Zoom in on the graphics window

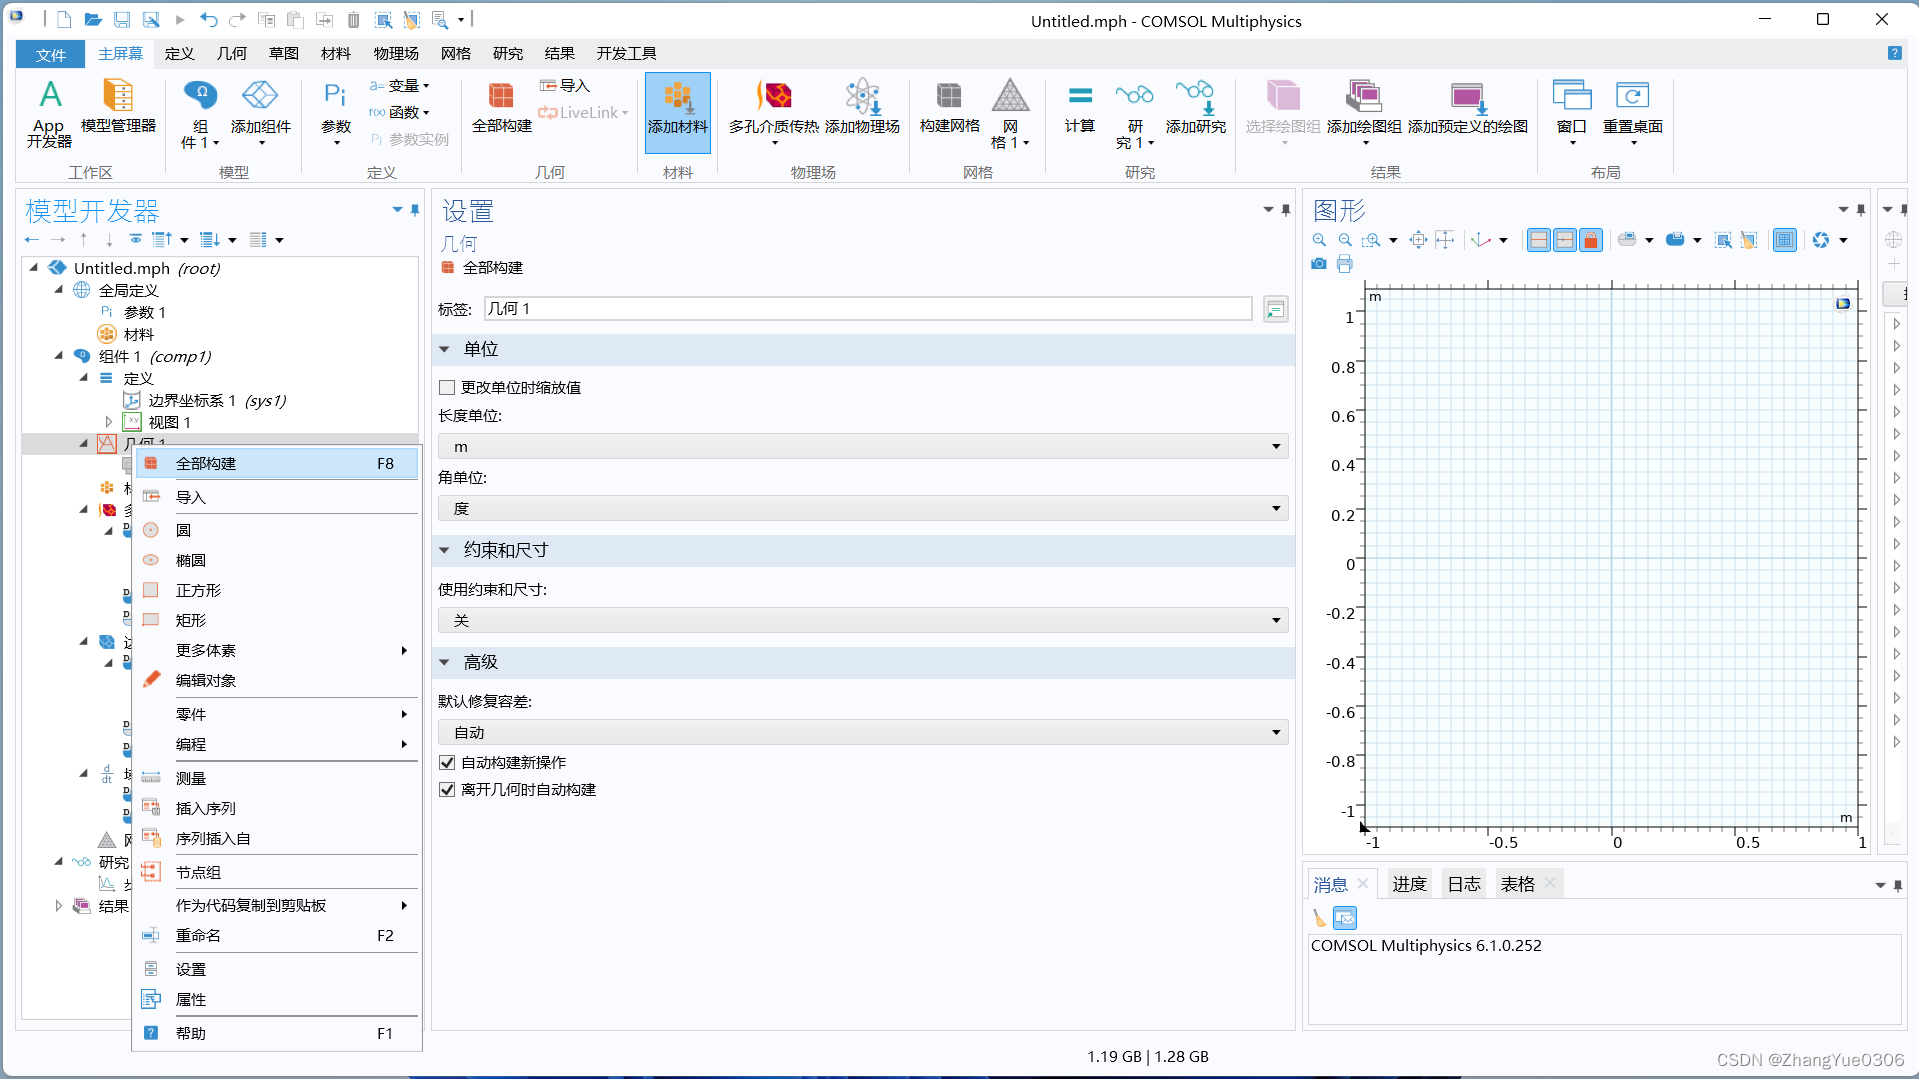click(1319, 240)
